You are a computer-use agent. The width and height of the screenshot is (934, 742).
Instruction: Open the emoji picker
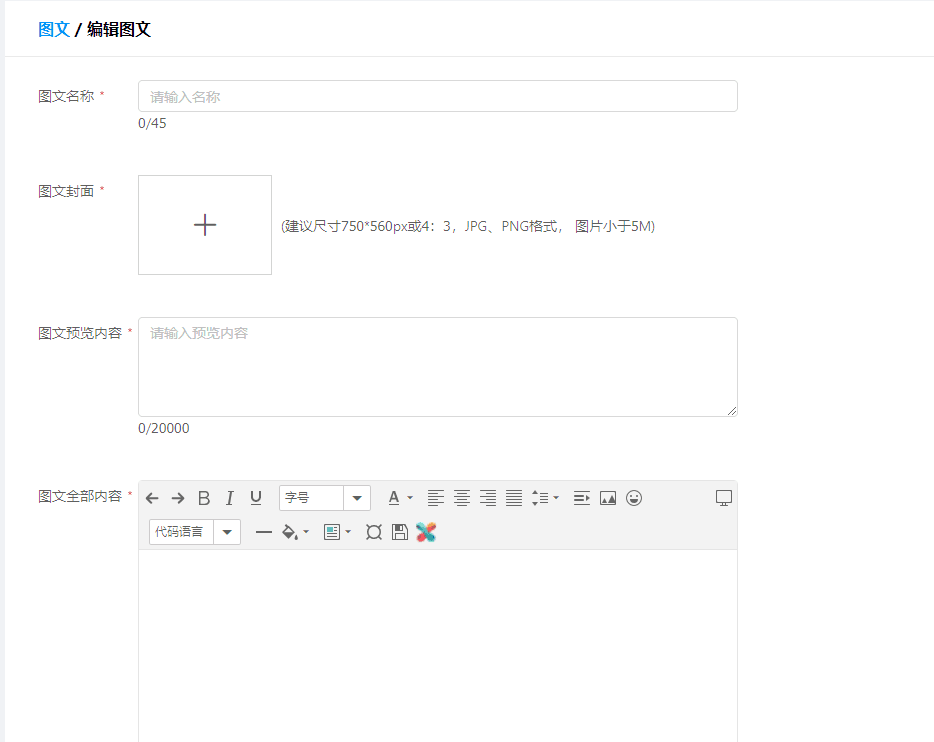(634, 498)
